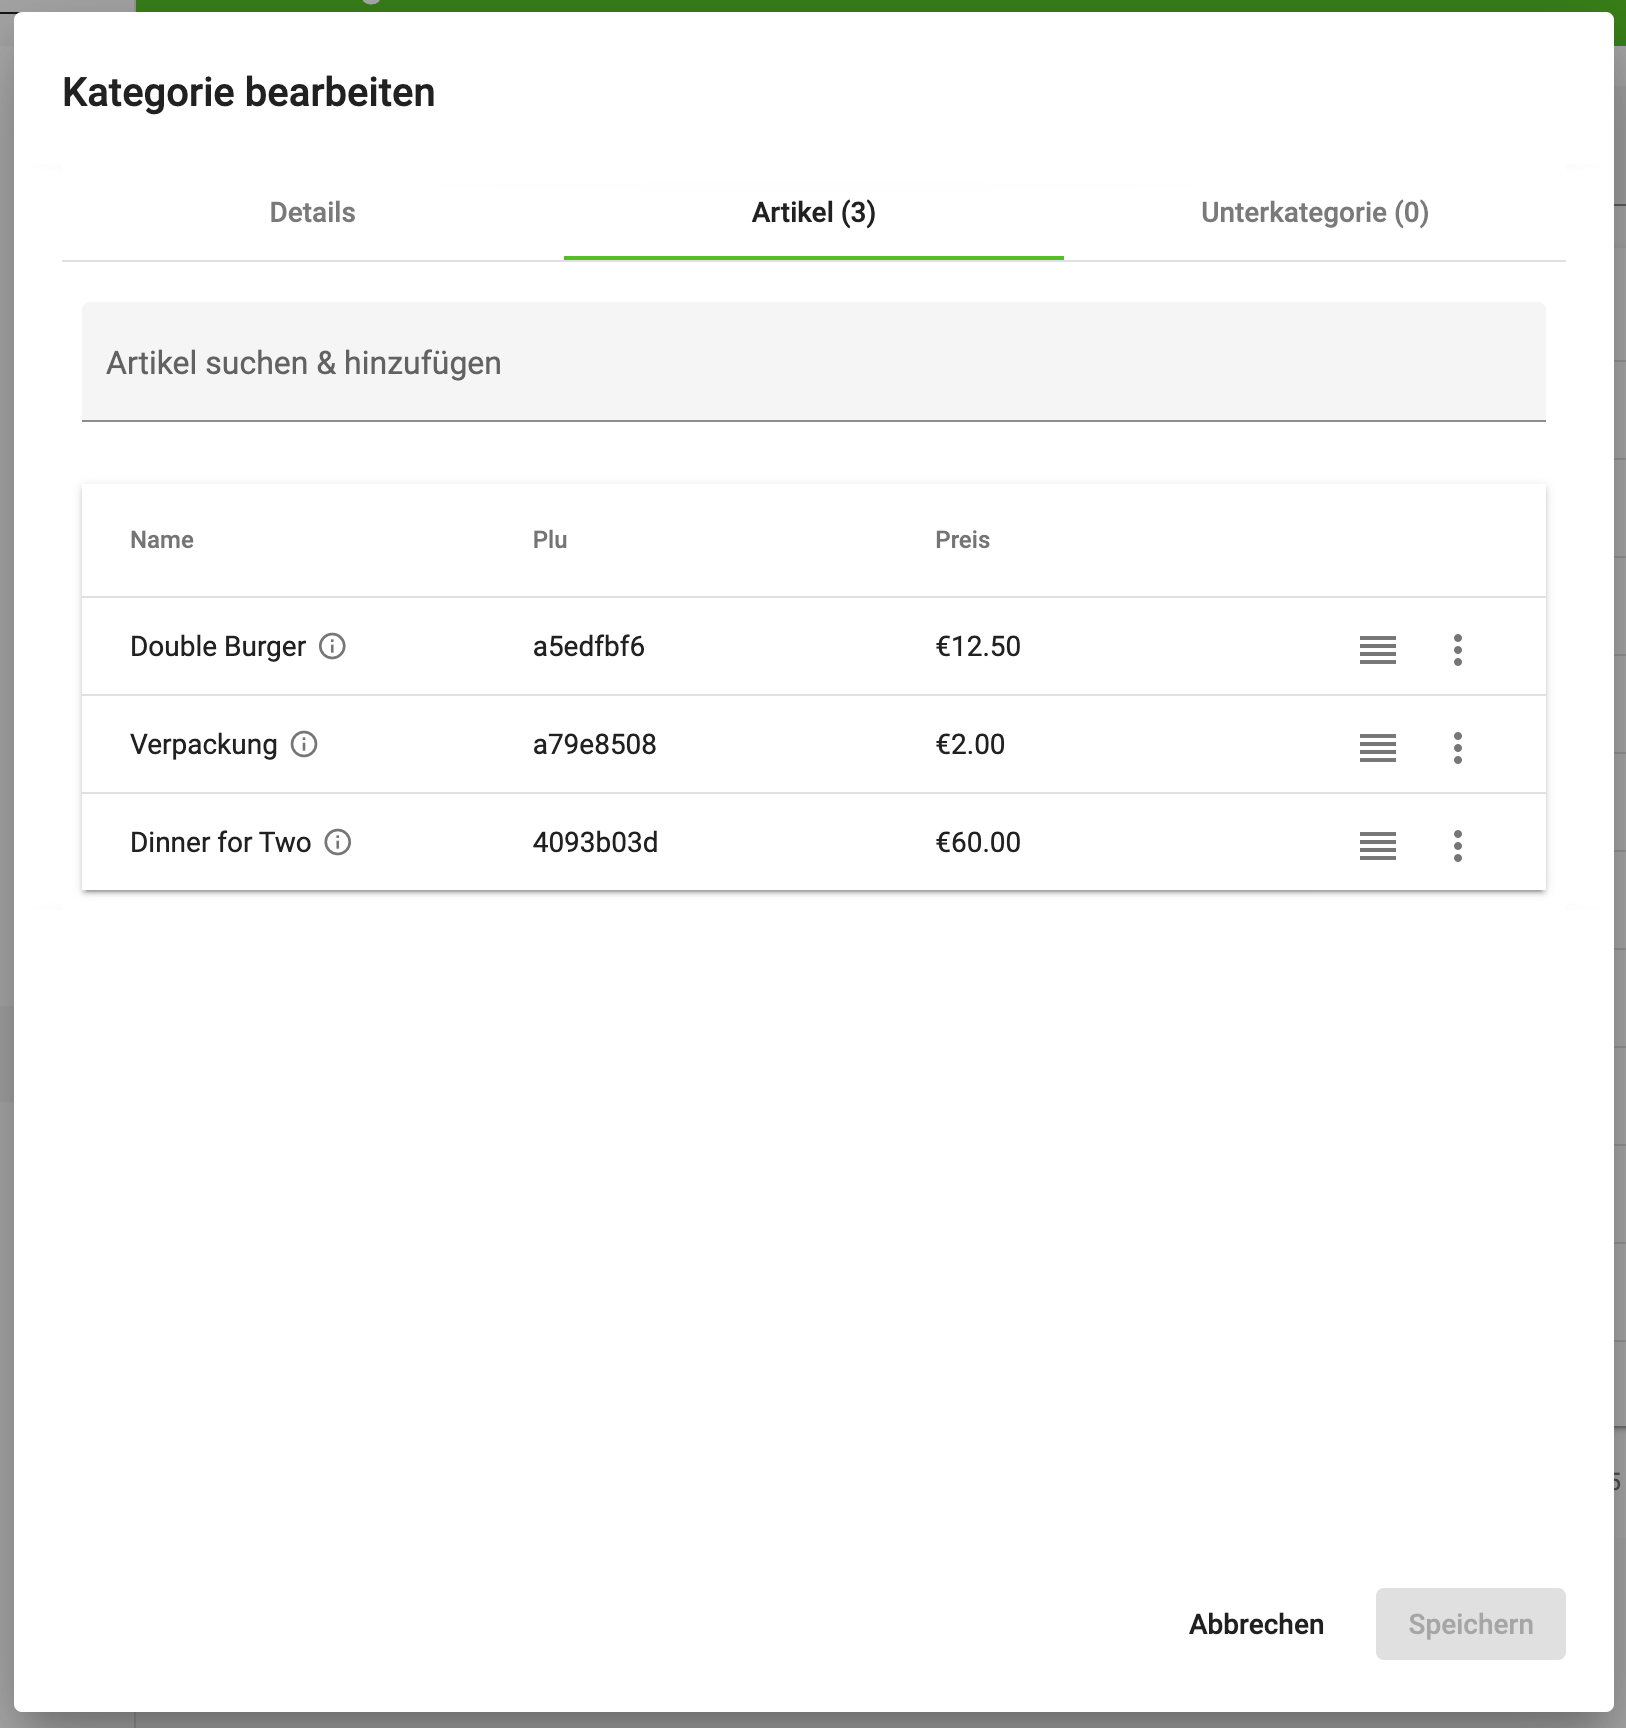Image resolution: width=1626 pixels, height=1728 pixels.
Task: Click the Plu column header
Action: click(550, 540)
